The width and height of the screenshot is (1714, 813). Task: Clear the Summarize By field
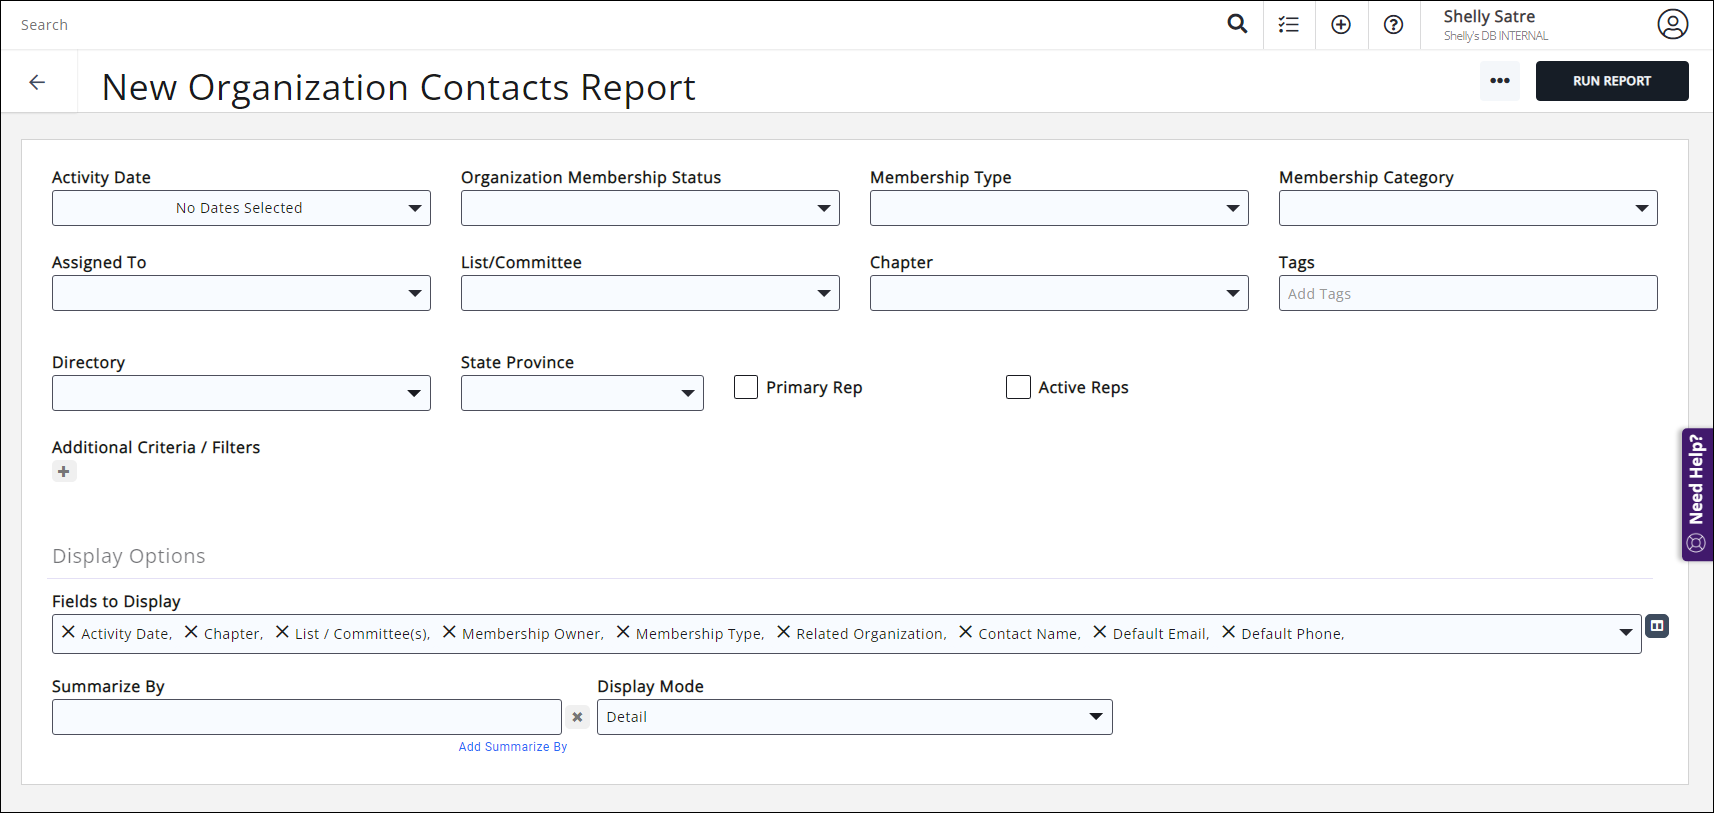(x=577, y=717)
